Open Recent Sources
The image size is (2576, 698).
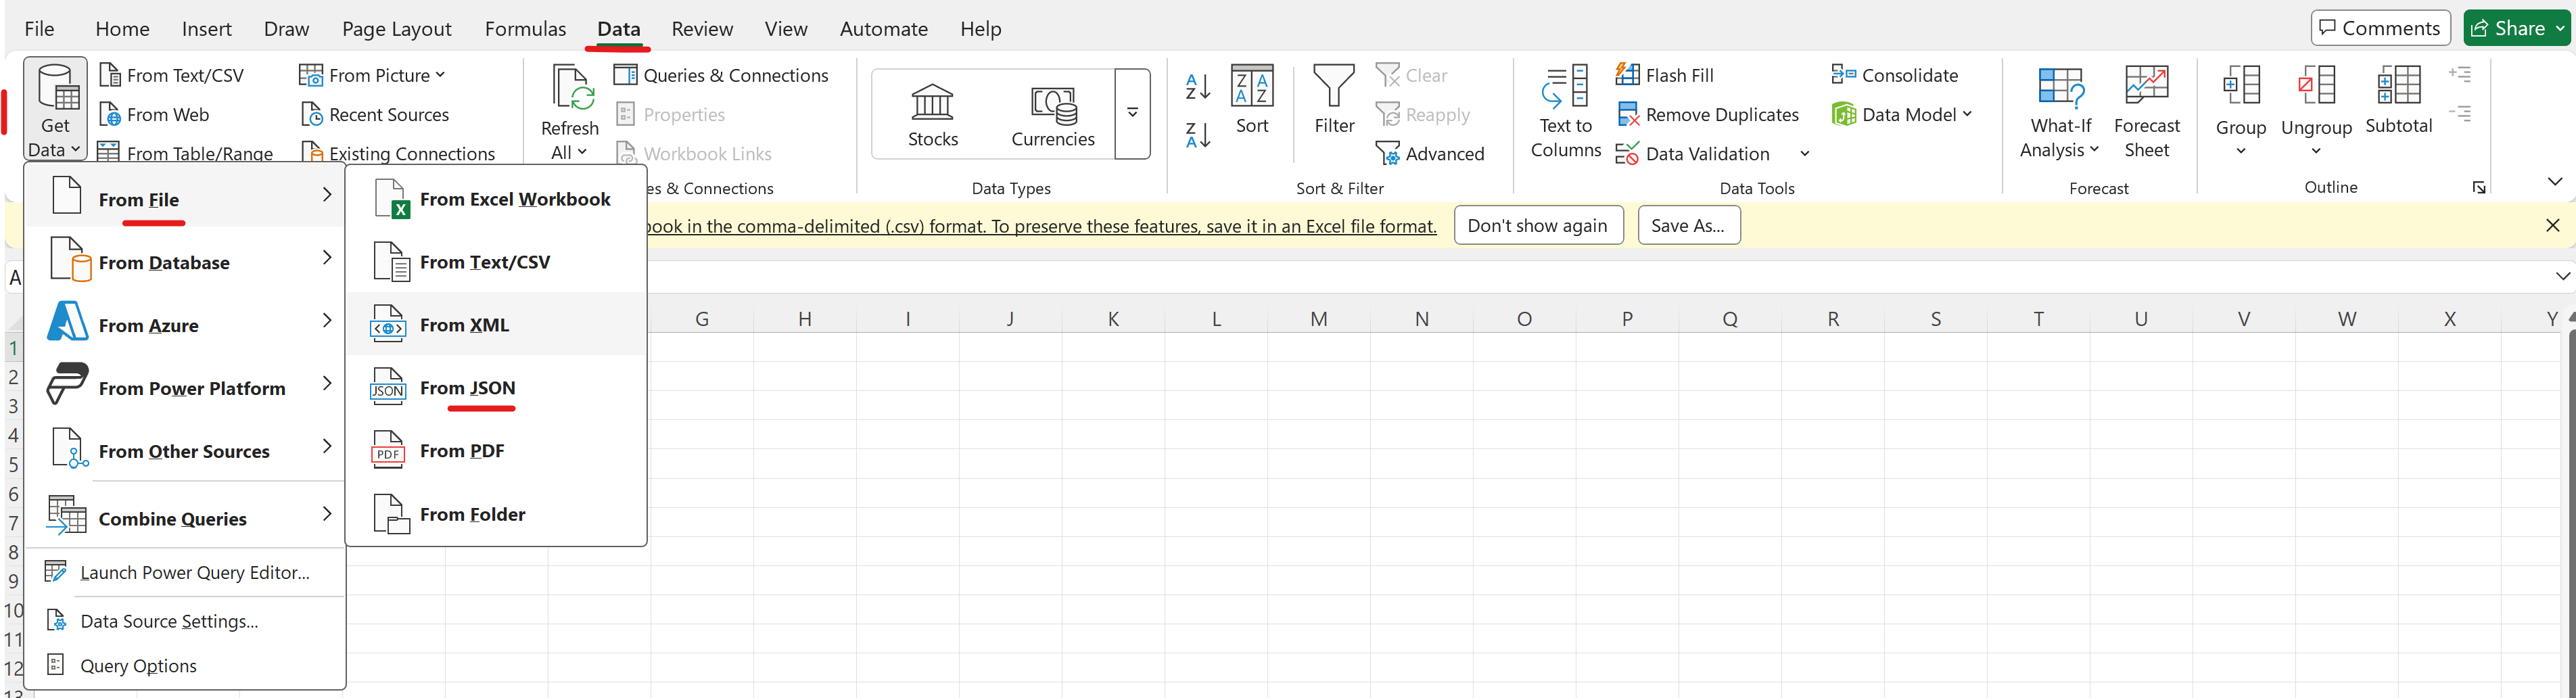pyautogui.click(x=375, y=115)
